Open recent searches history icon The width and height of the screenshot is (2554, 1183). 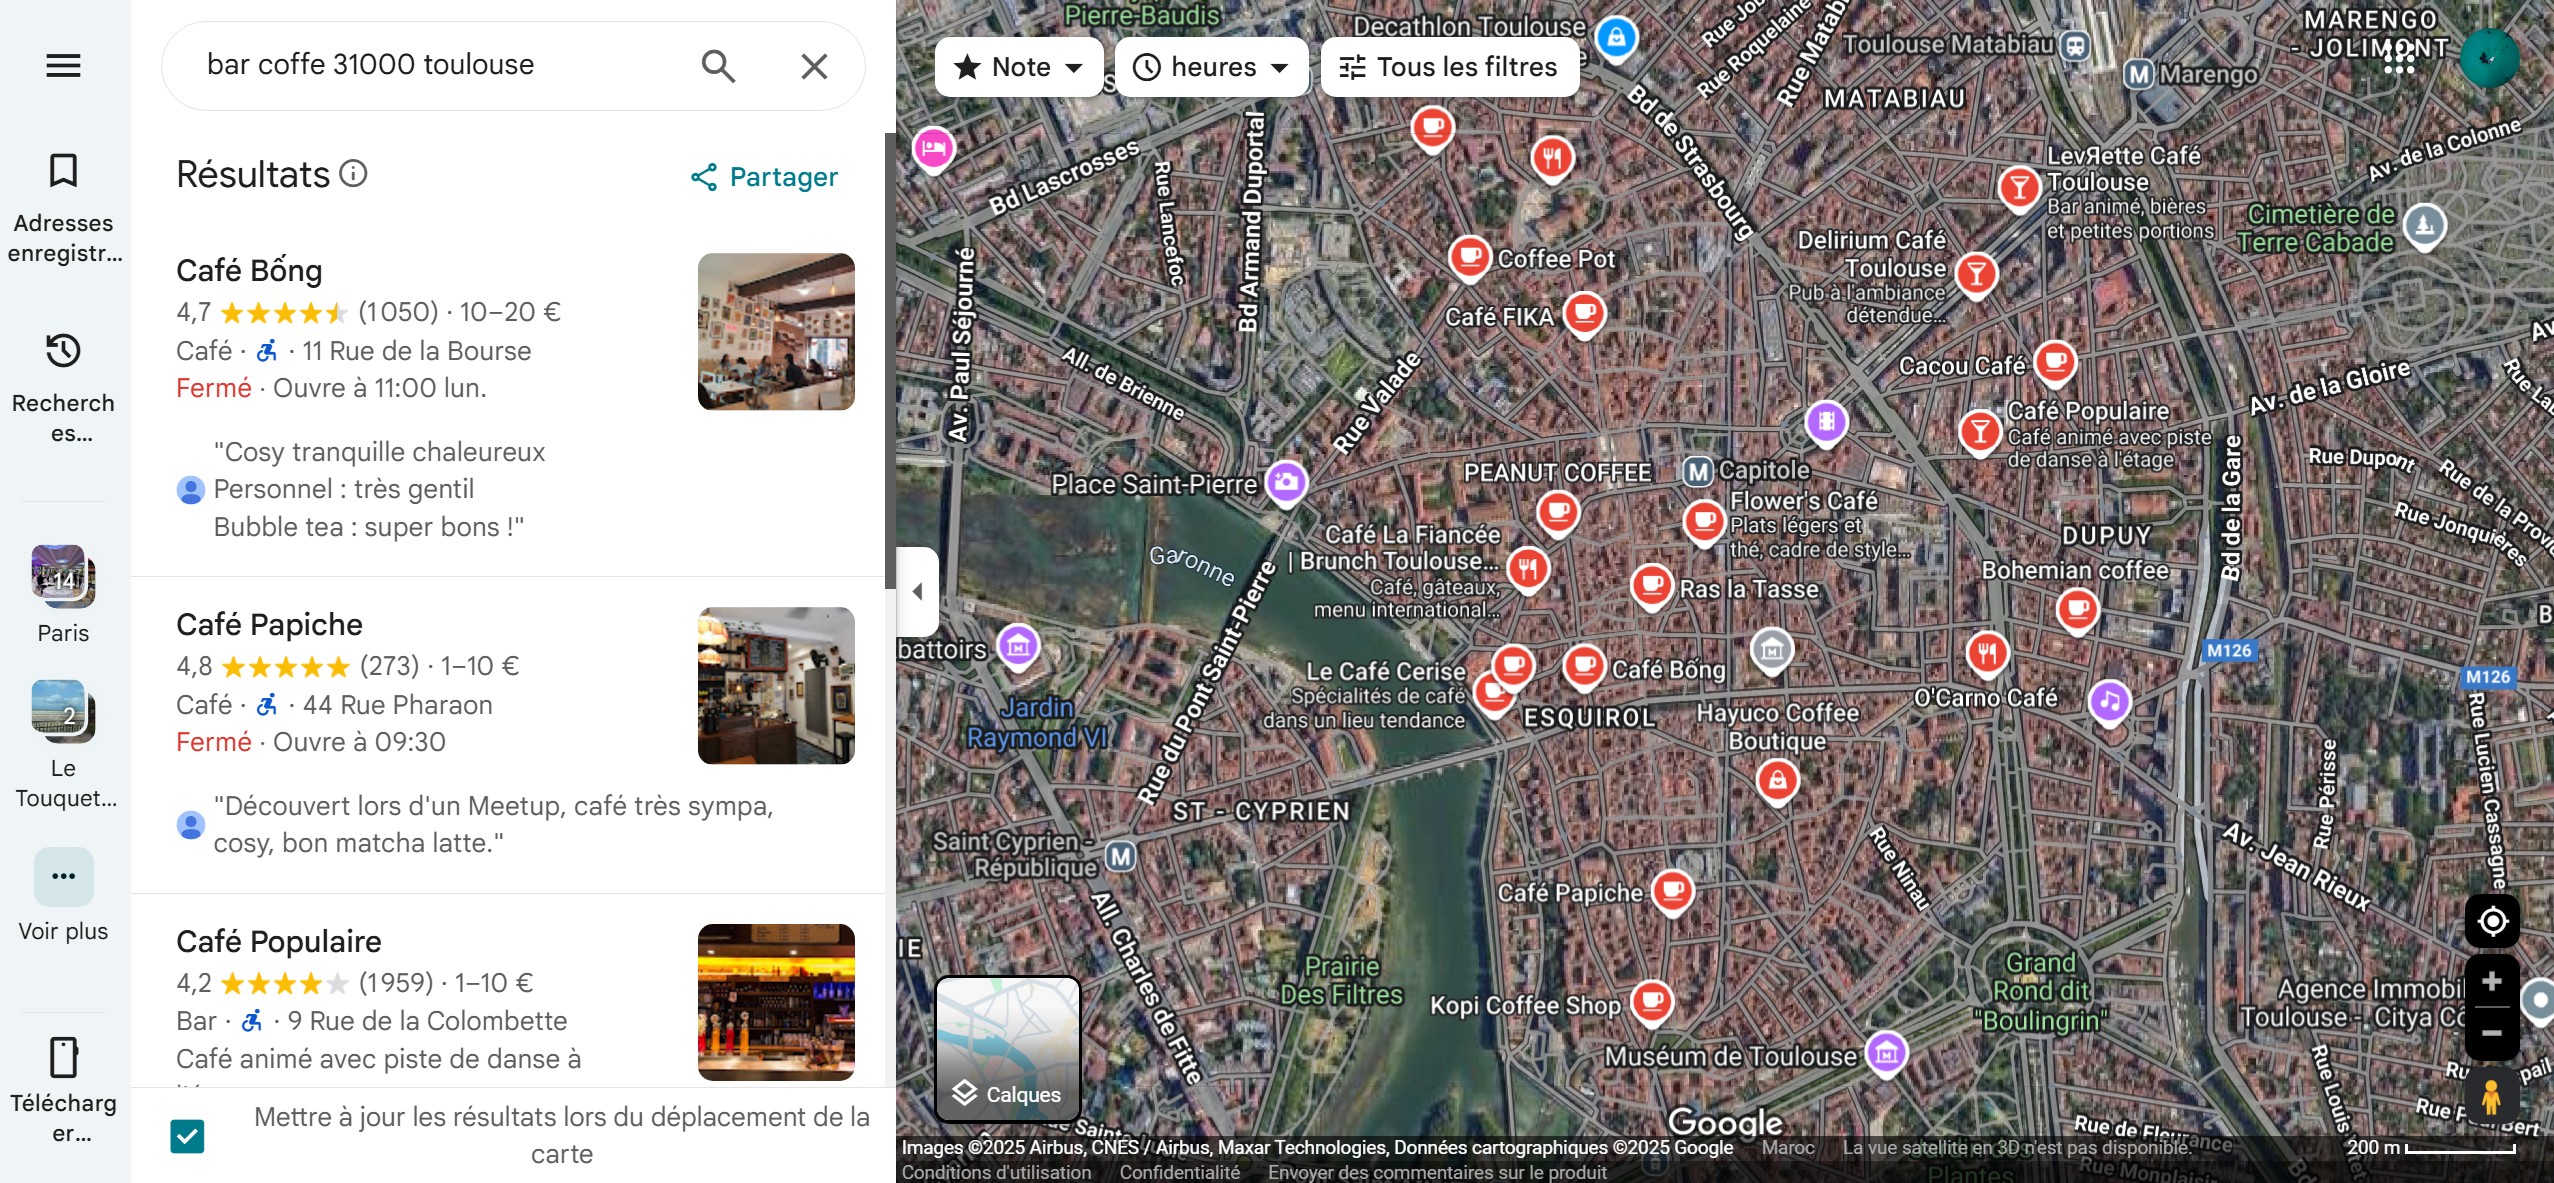63,351
